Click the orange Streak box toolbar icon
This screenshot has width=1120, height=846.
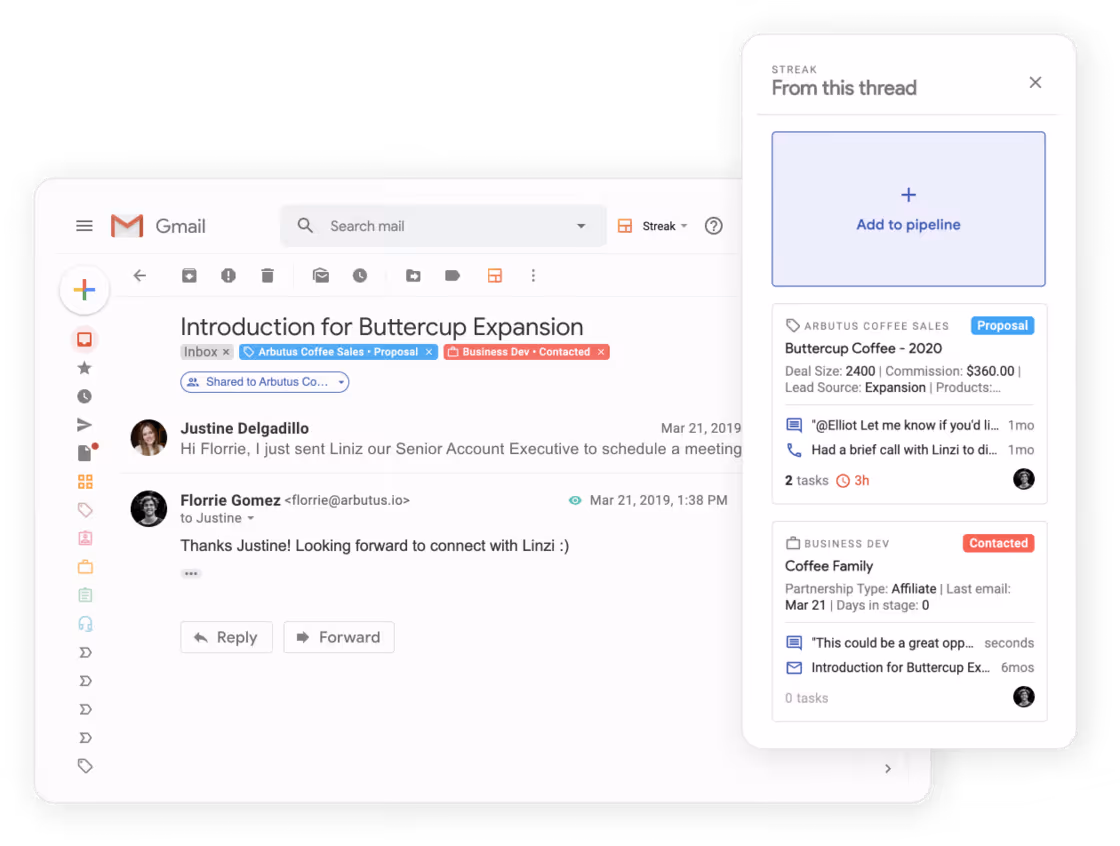coord(494,275)
